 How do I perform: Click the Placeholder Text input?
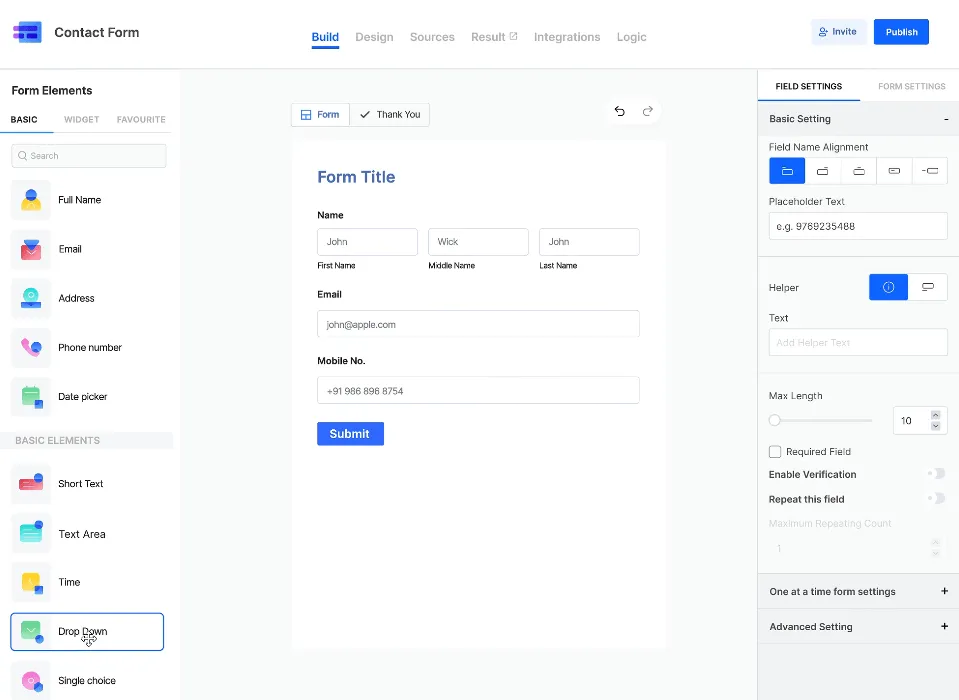(x=858, y=226)
